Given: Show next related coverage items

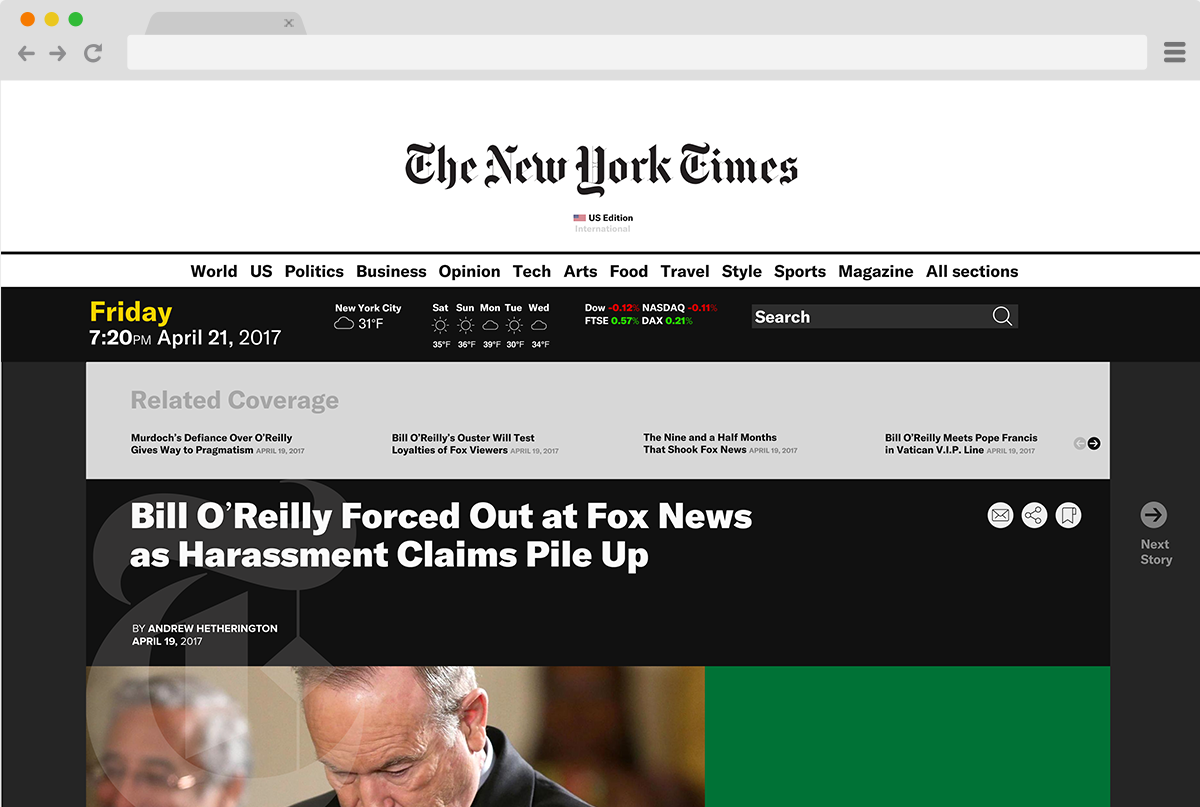Looking at the screenshot, I should point(1094,444).
